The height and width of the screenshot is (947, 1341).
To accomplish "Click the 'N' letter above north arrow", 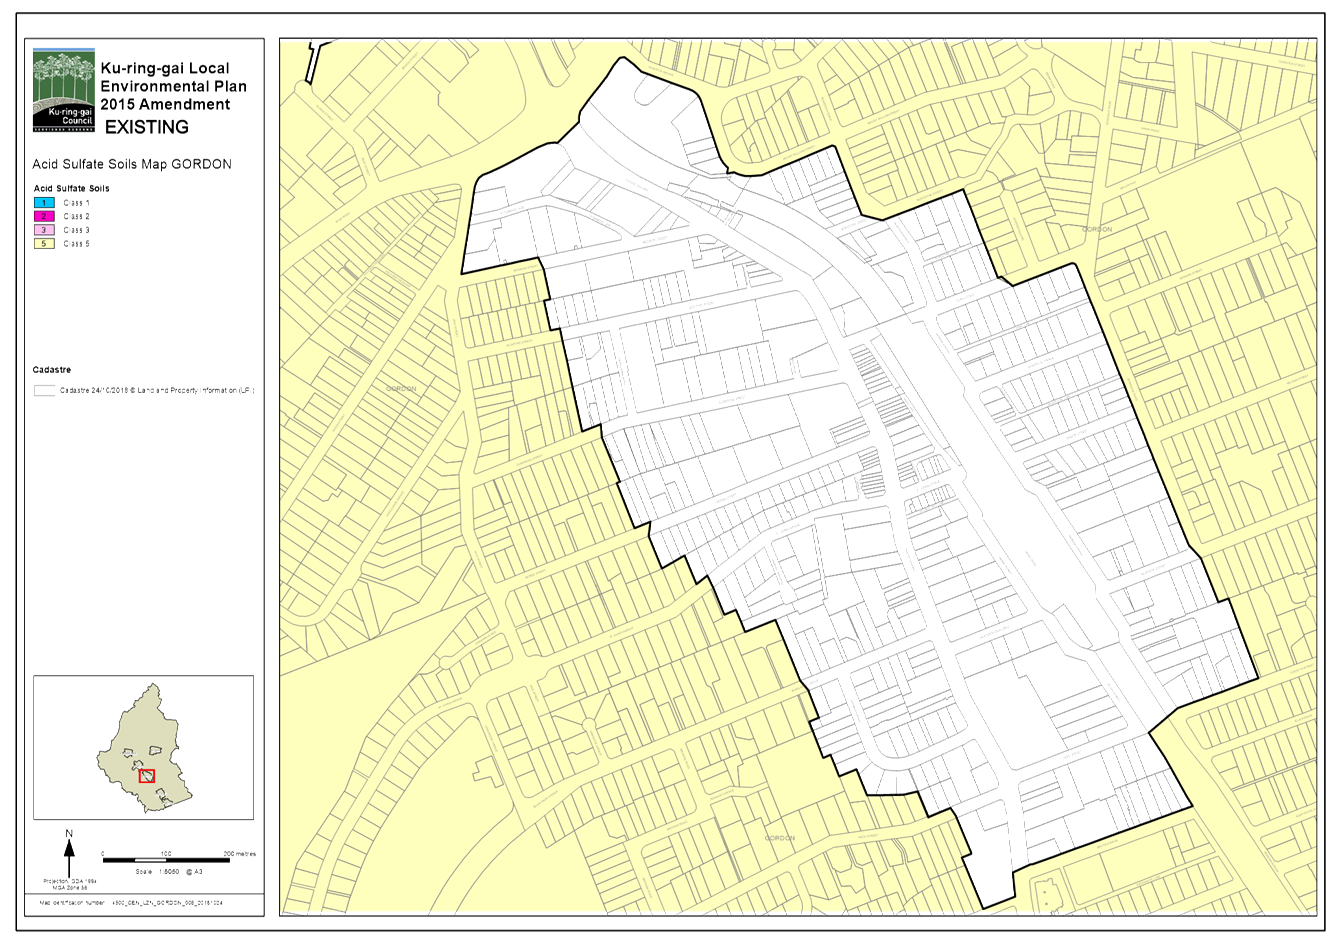I will click(69, 834).
